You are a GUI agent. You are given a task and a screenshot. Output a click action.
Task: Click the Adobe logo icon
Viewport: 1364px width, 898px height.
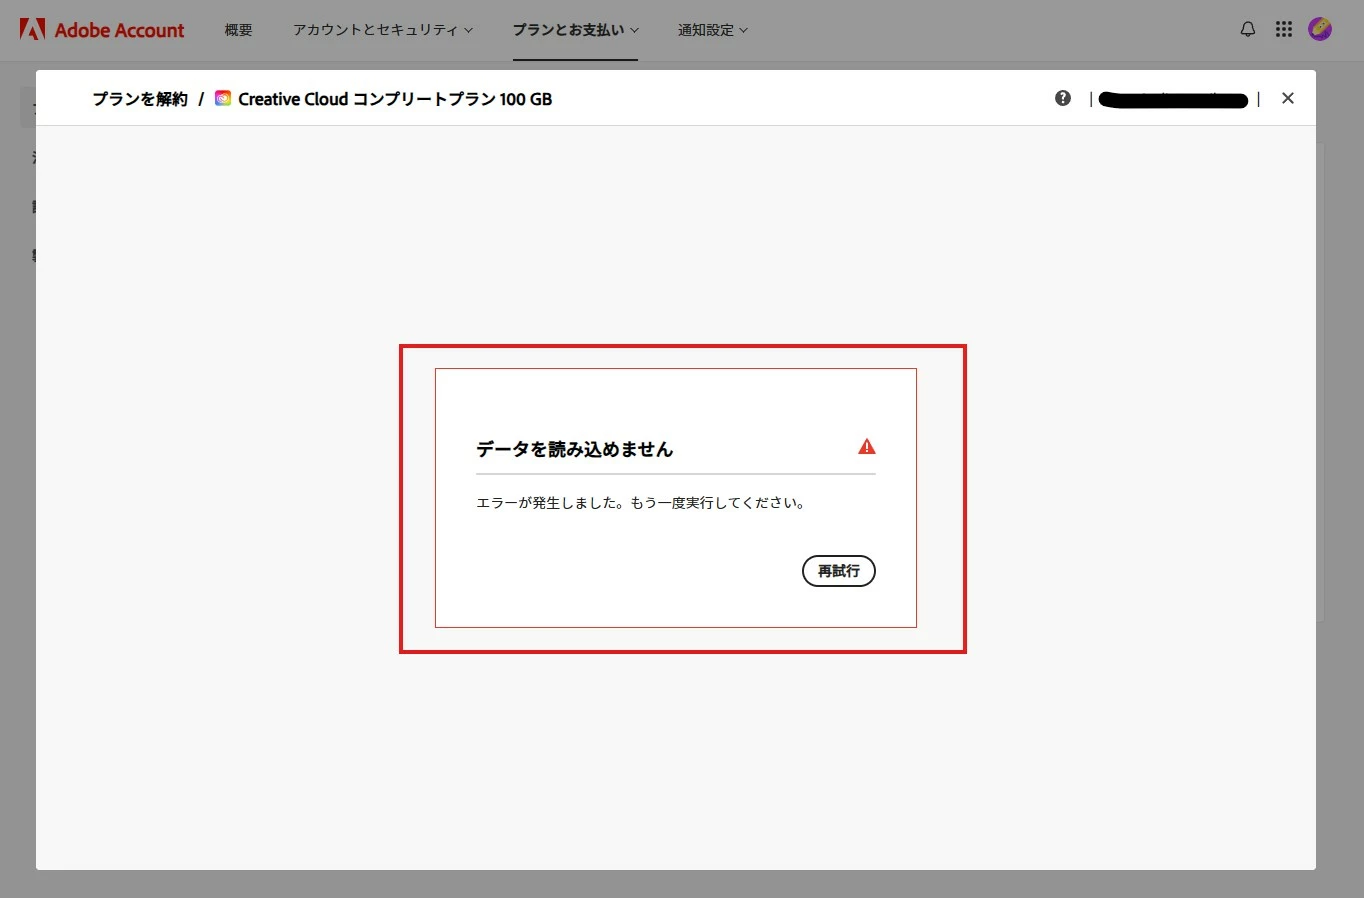32,29
